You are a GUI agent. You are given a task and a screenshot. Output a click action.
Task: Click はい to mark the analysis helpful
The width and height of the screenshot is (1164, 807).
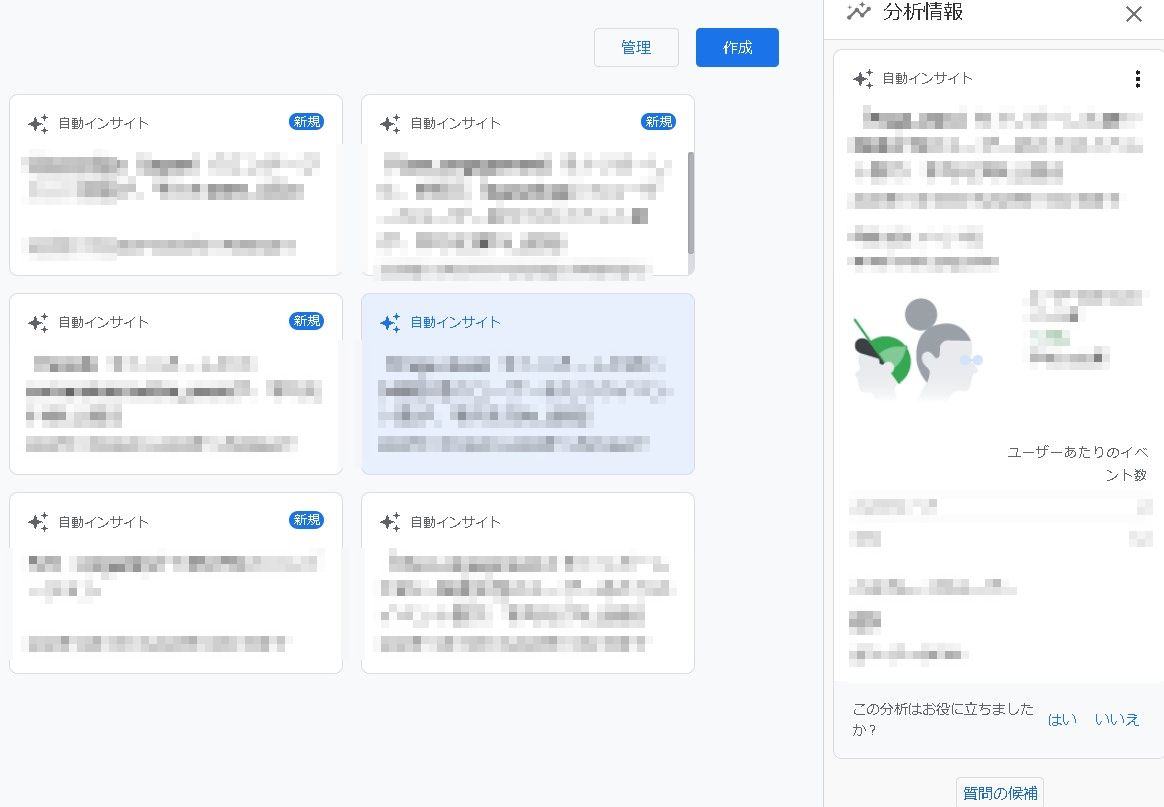(1061, 718)
